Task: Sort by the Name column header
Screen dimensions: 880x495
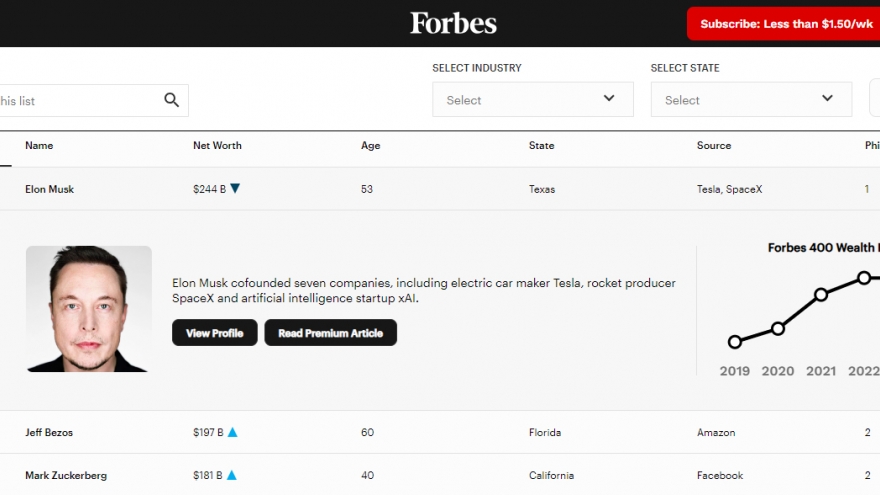Action: coord(39,145)
